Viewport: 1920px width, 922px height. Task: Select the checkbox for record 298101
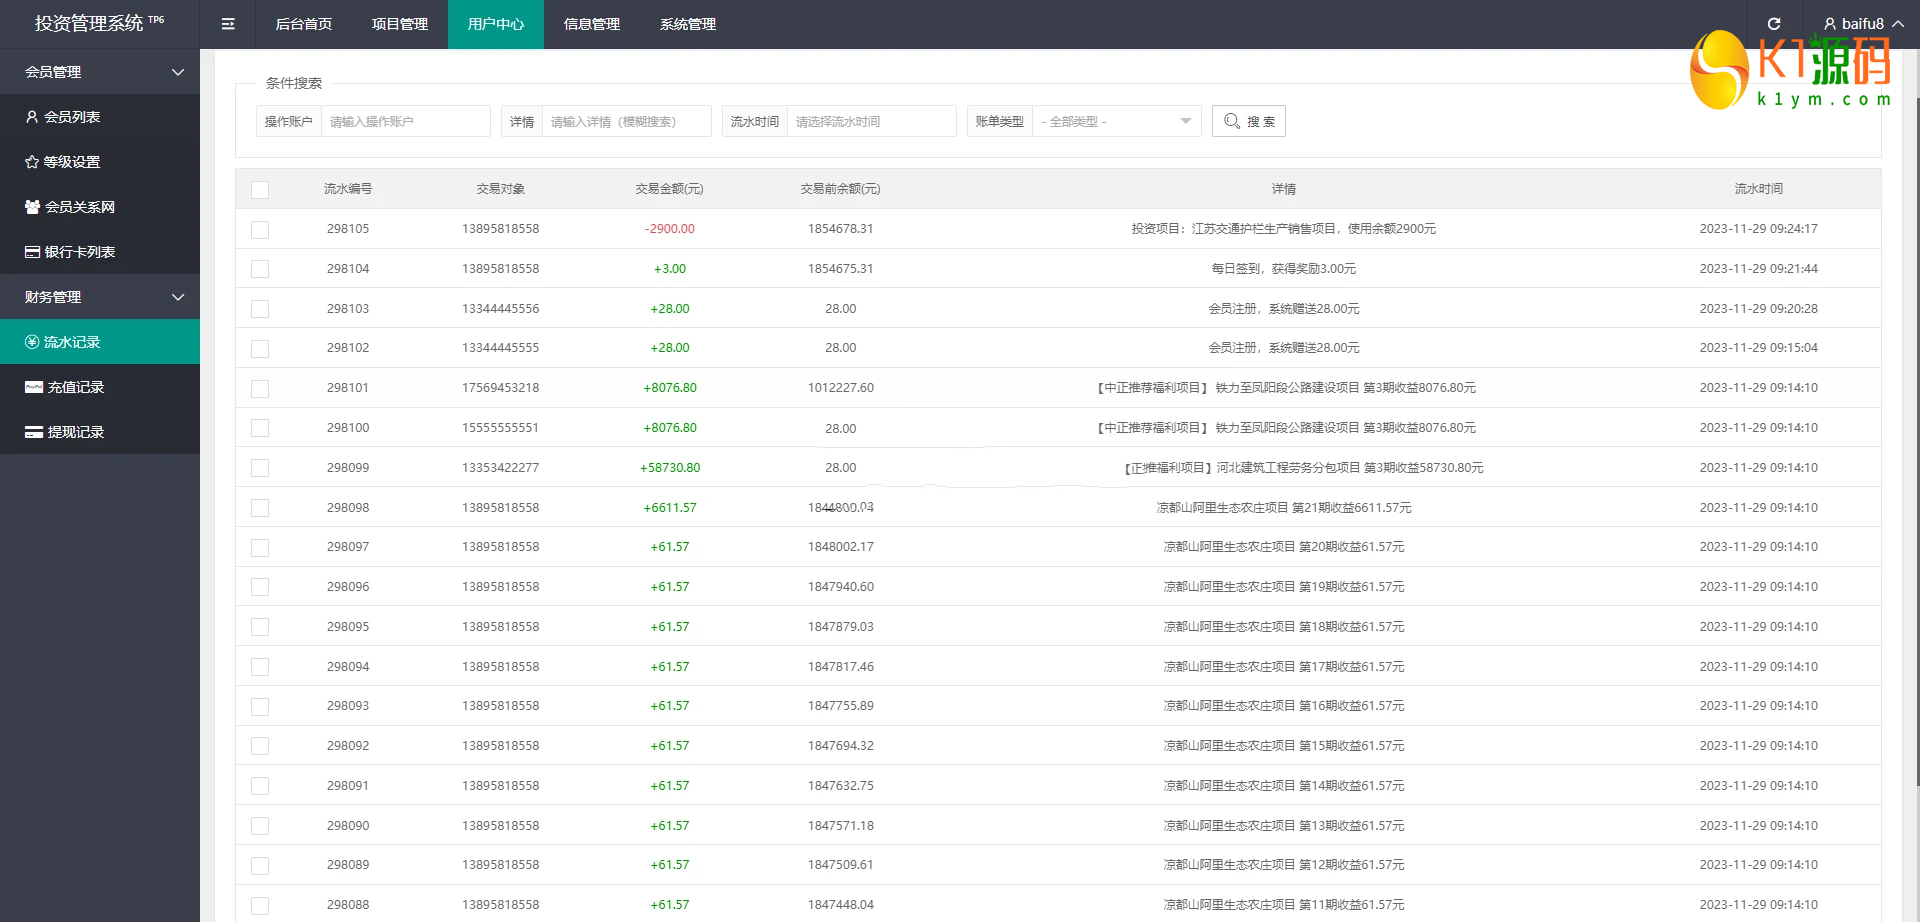point(260,389)
